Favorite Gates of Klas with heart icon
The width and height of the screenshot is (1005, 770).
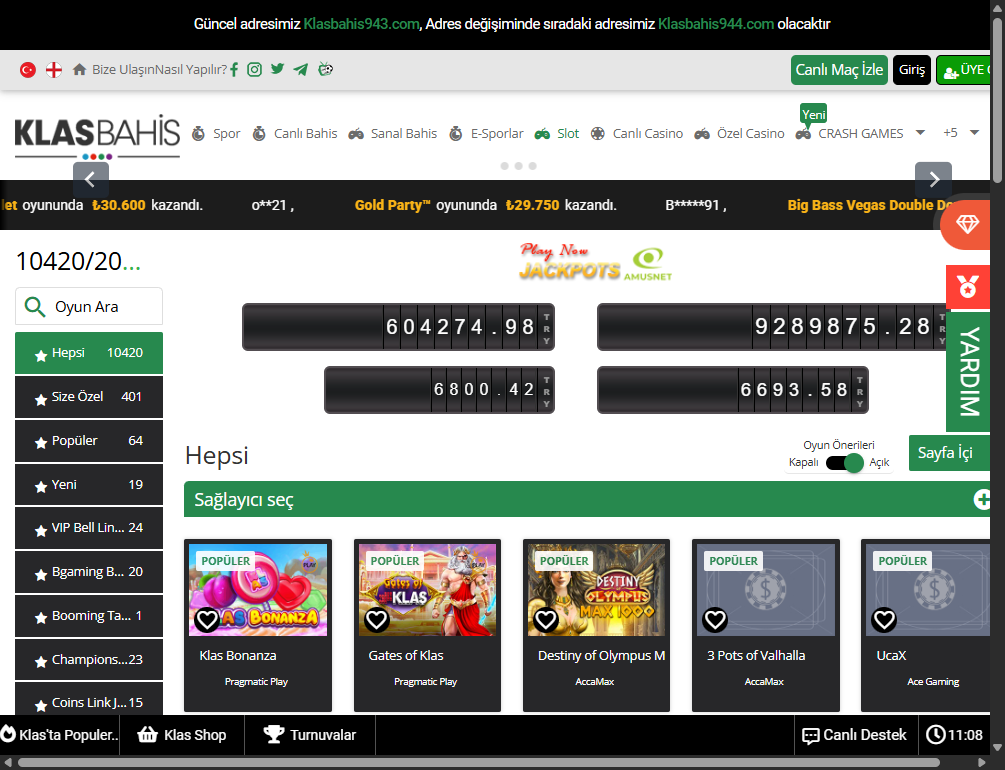[376, 620]
